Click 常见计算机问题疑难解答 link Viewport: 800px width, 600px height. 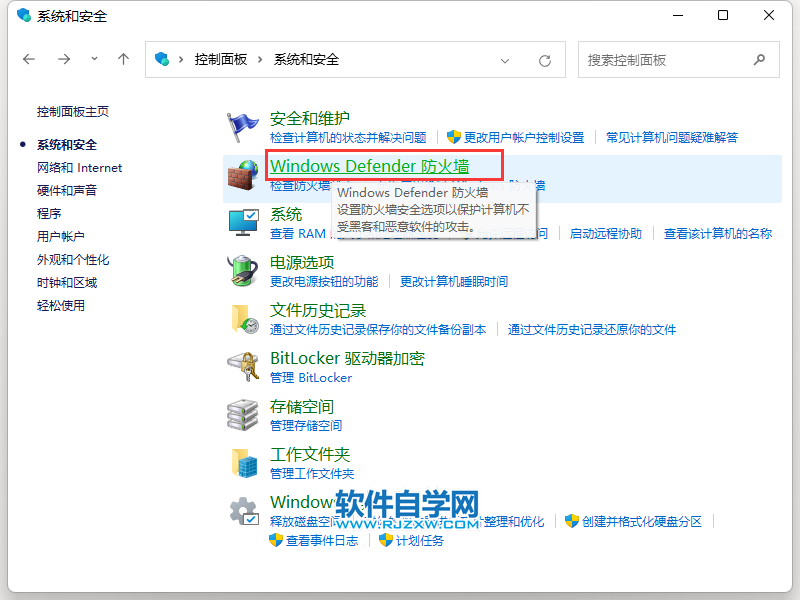(x=672, y=138)
